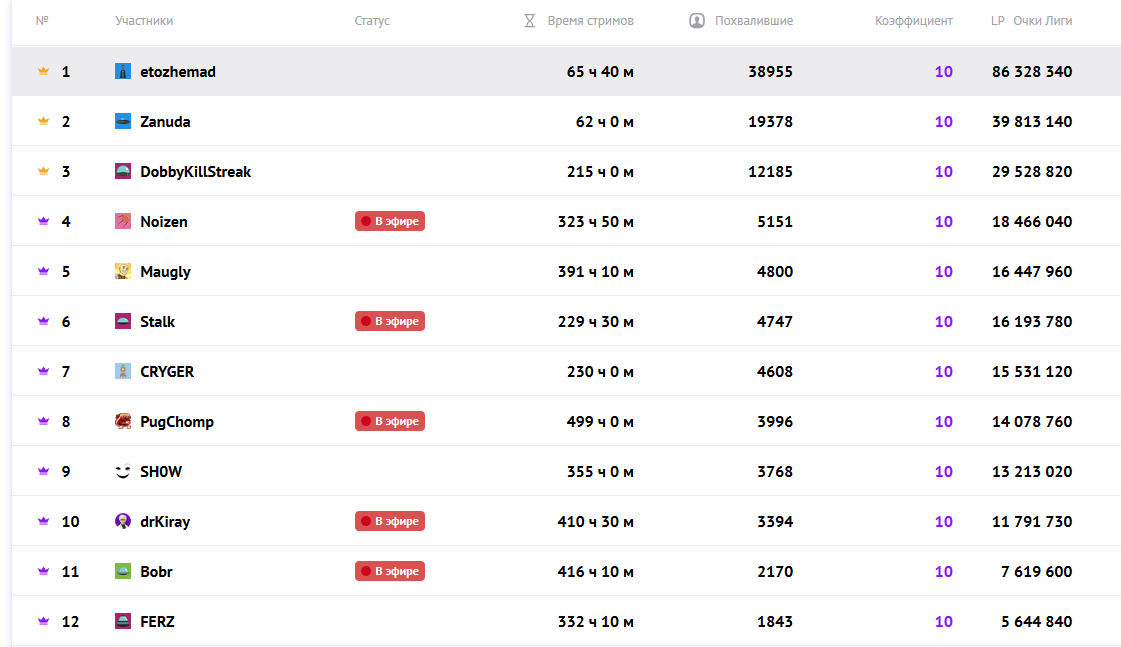Click the hourglass icon in stream time header
1121x647 pixels.
click(x=530, y=21)
